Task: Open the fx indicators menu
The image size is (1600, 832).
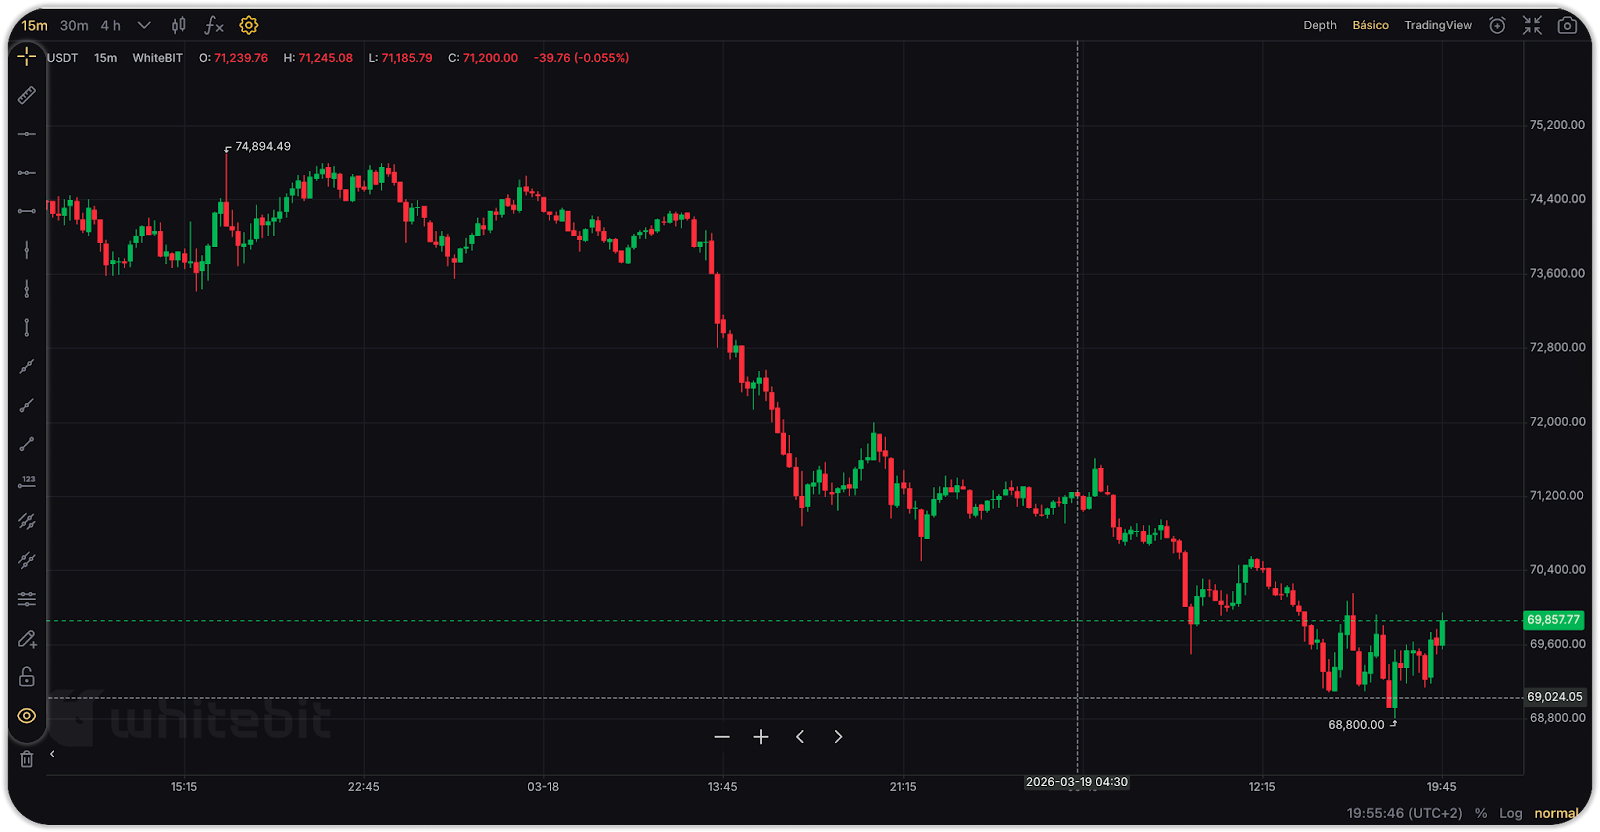Action: (213, 25)
